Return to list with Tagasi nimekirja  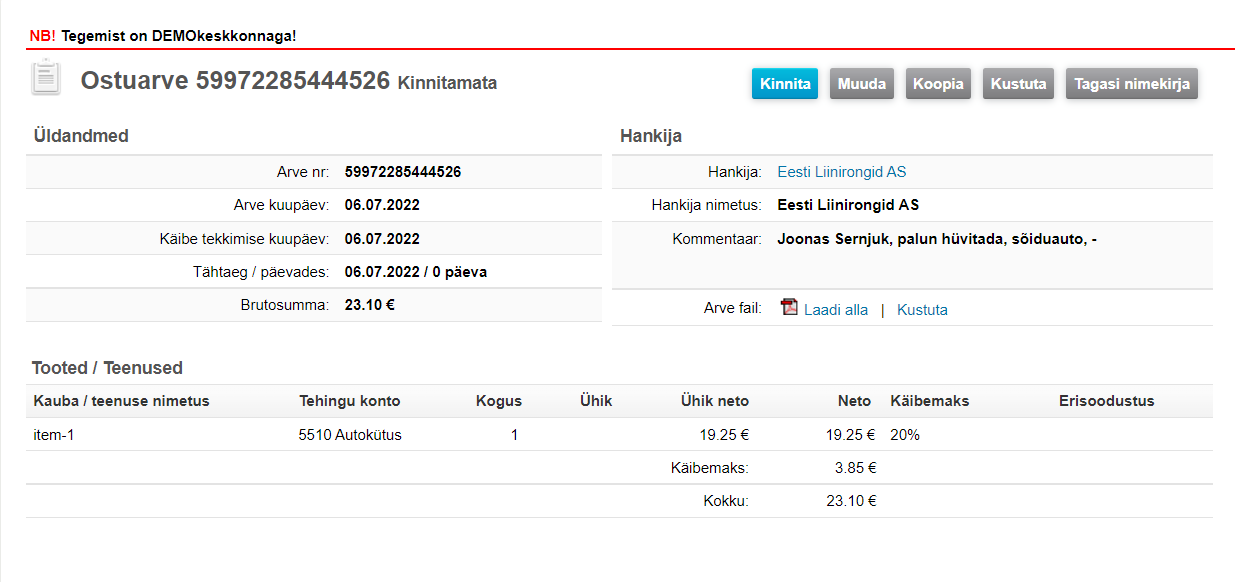(1132, 84)
